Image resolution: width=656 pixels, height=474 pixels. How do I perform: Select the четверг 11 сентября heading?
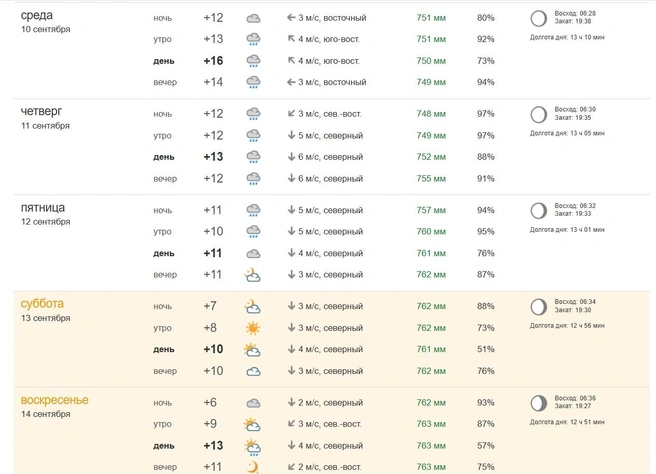coord(45,118)
